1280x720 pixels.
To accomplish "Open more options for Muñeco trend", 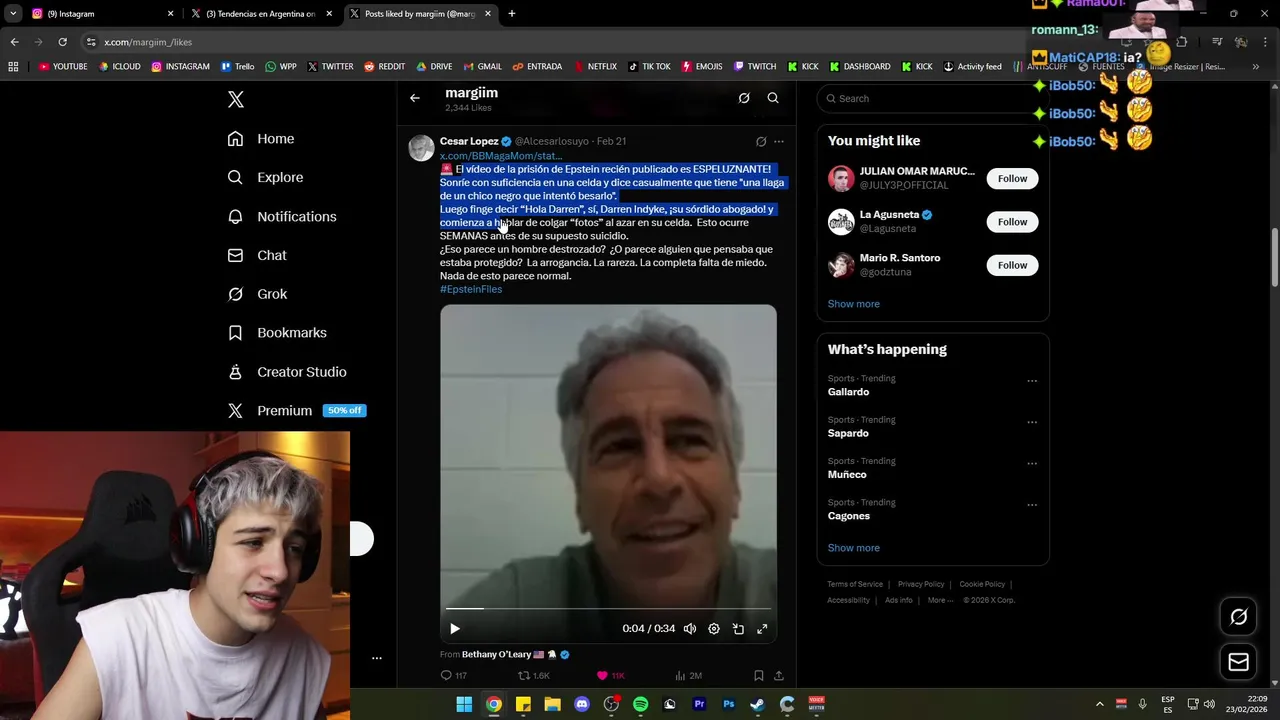I will [1032, 464].
